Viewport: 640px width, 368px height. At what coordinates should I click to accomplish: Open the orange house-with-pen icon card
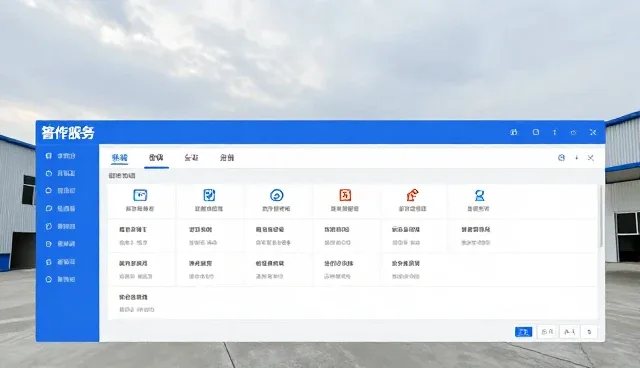[413, 201]
